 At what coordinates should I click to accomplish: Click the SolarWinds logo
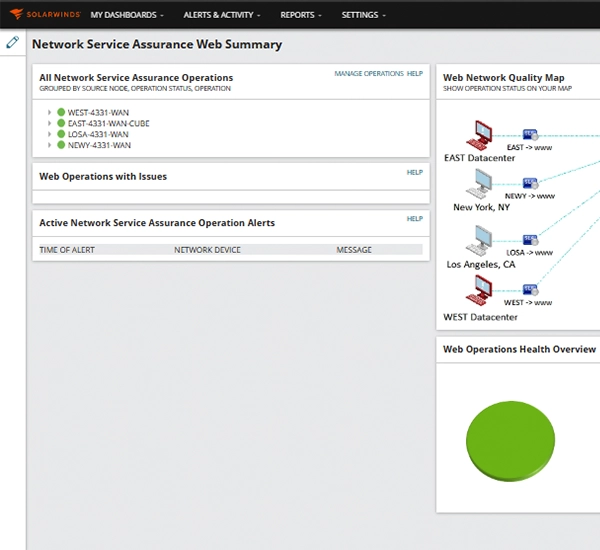(45, 14)
